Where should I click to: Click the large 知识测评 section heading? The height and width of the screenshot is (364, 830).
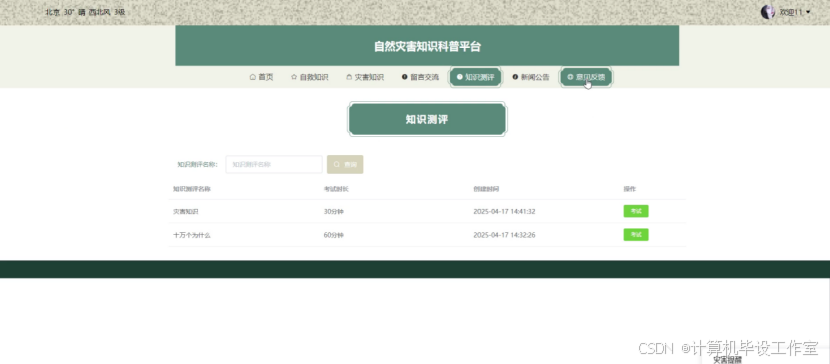coord(427,119)
